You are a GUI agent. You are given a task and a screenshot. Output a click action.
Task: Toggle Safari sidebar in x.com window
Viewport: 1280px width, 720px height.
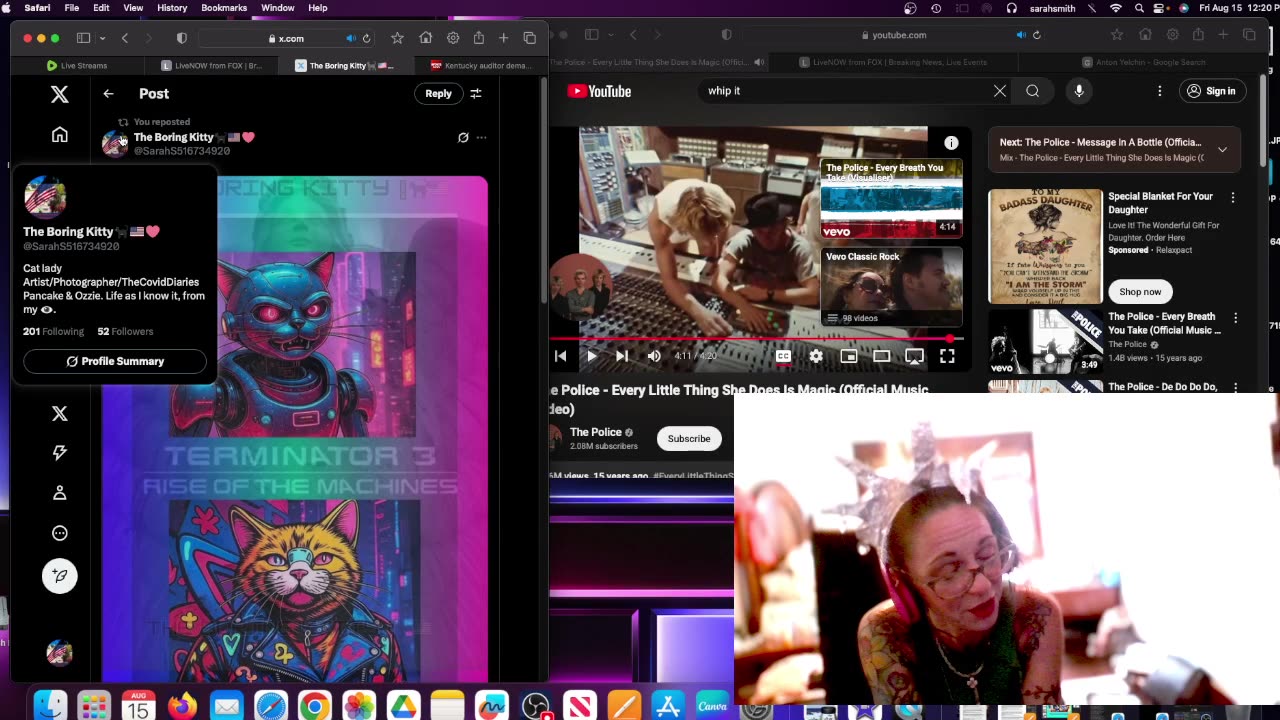84,38
